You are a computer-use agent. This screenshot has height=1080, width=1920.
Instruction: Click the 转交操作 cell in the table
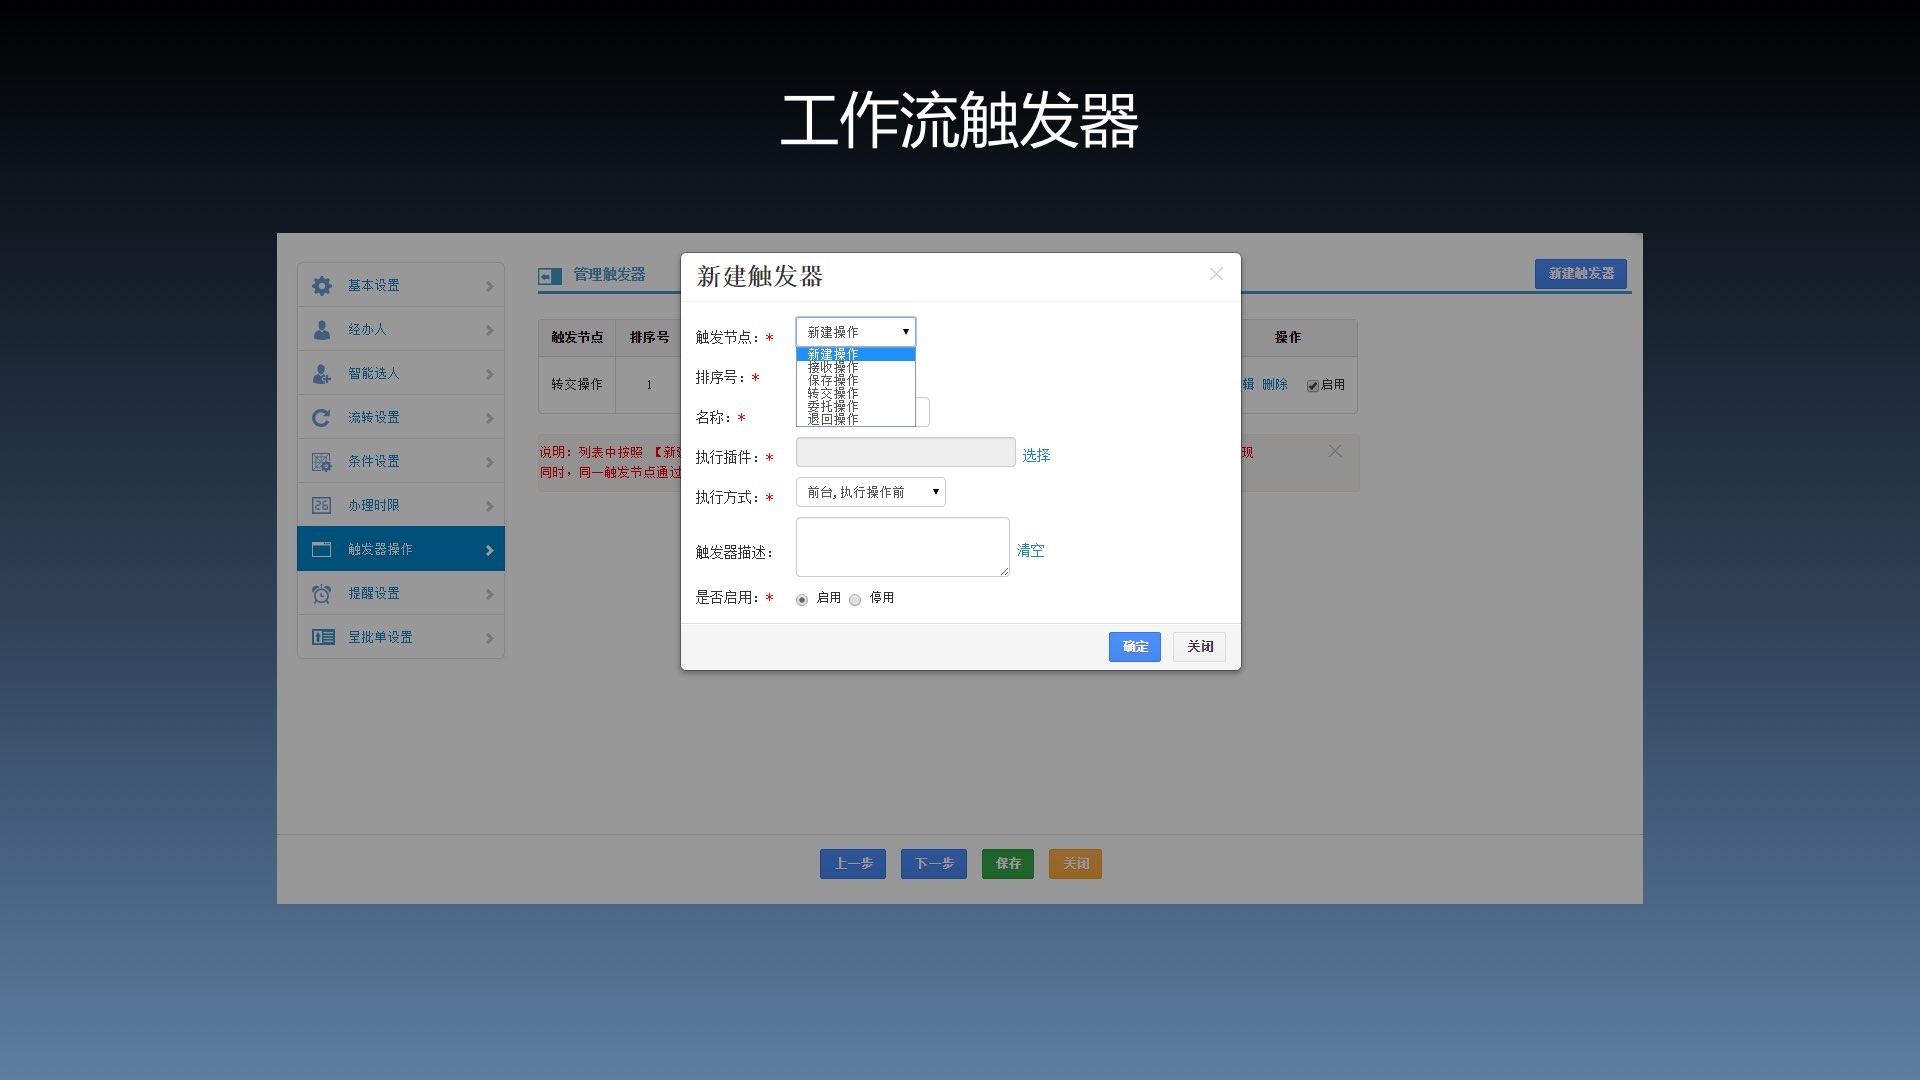point(577,385)
